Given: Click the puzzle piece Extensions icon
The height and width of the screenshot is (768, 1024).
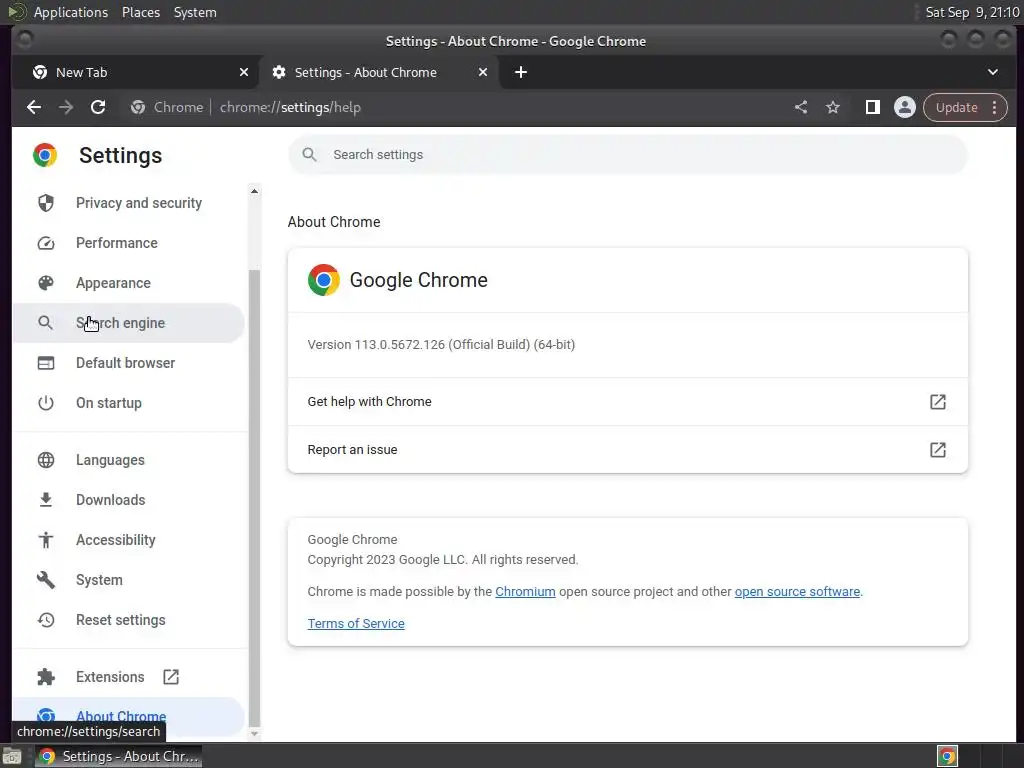Looking at the screenshot, I should point(46,677).
